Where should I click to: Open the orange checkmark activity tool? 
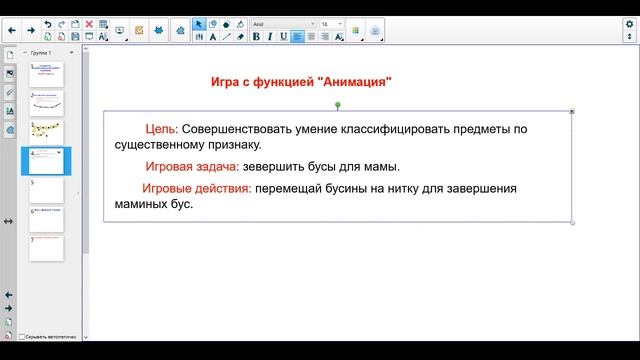[139, 31]
